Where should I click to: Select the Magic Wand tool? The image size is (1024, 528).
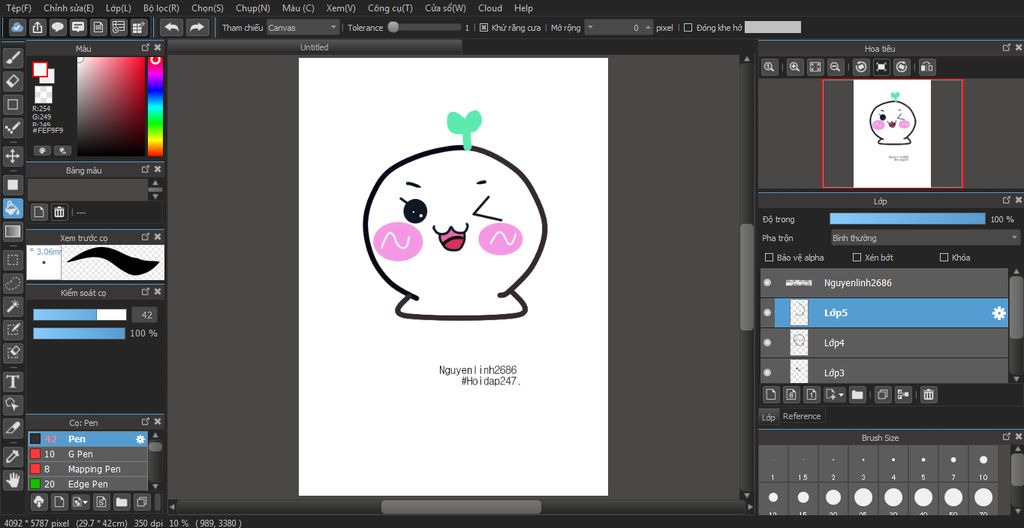click(13, 306)
